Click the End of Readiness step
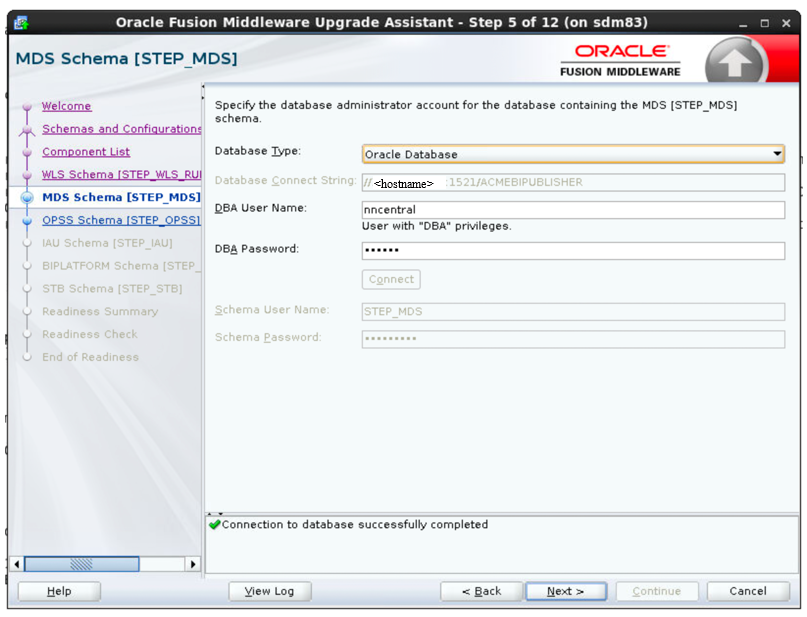This screenshot has height=617, width=807. (90, 357)
